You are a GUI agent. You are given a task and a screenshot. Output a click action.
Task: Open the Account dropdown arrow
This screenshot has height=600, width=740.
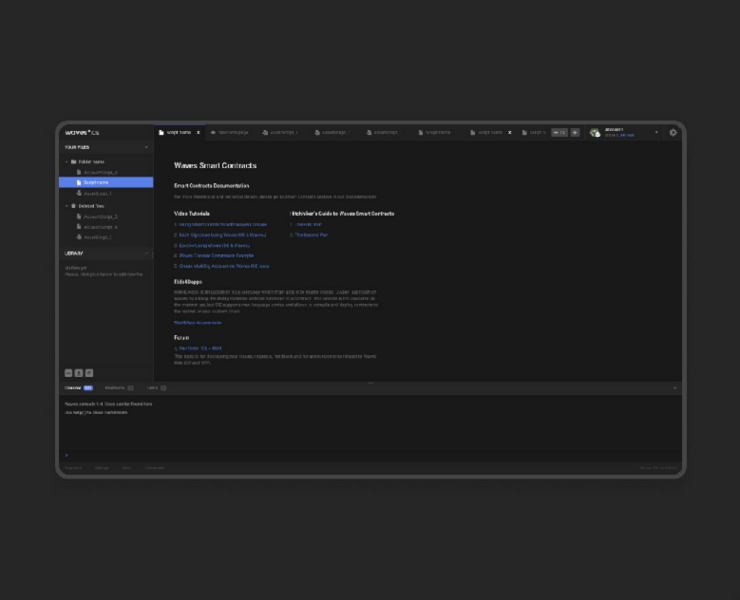tap(657, 132)
